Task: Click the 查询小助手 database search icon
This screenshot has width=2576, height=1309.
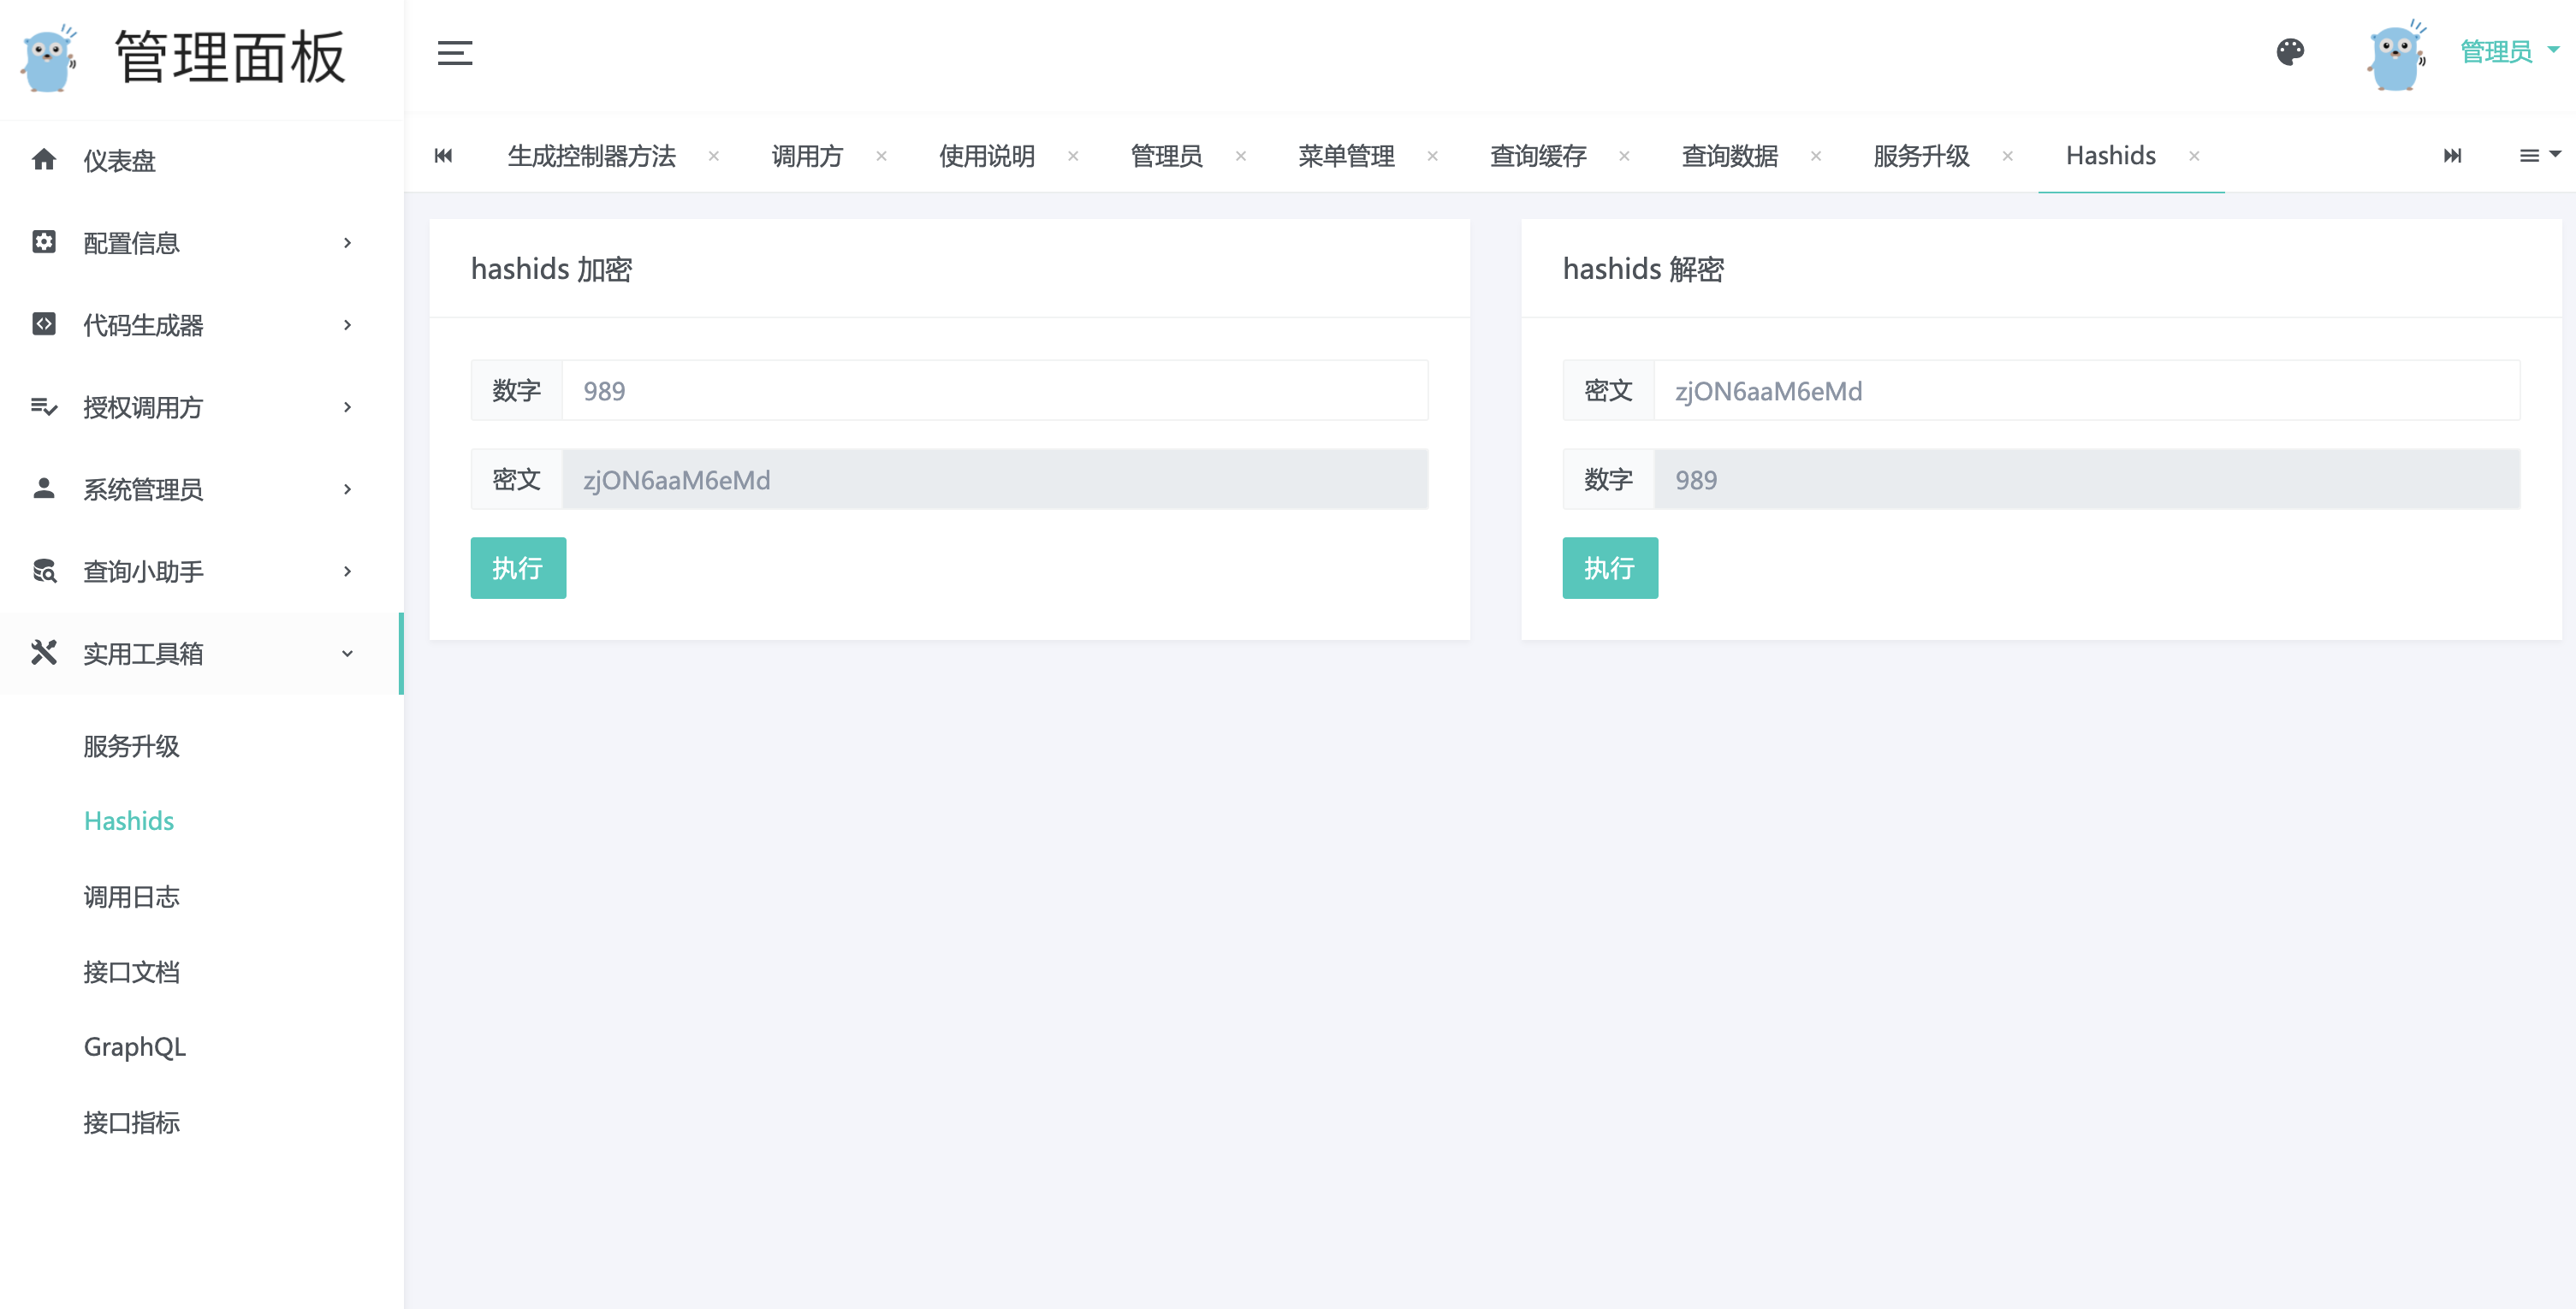Action: pyautogui.click(x=44, y=570)
